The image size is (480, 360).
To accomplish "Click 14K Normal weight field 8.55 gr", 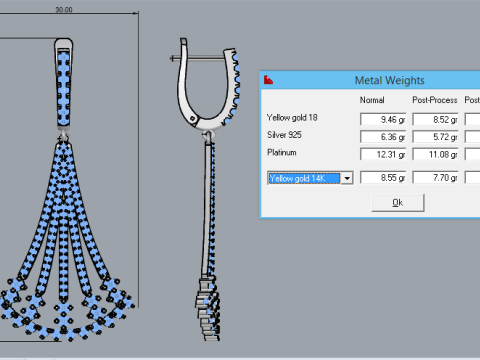I will [383, 178].
